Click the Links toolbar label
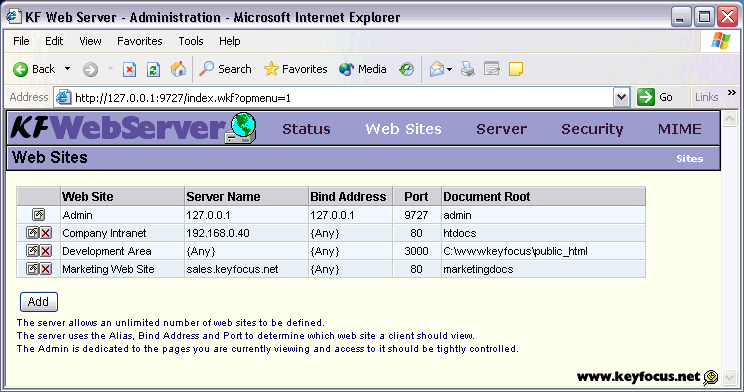 pyautogui.click(x=707, y=97)
